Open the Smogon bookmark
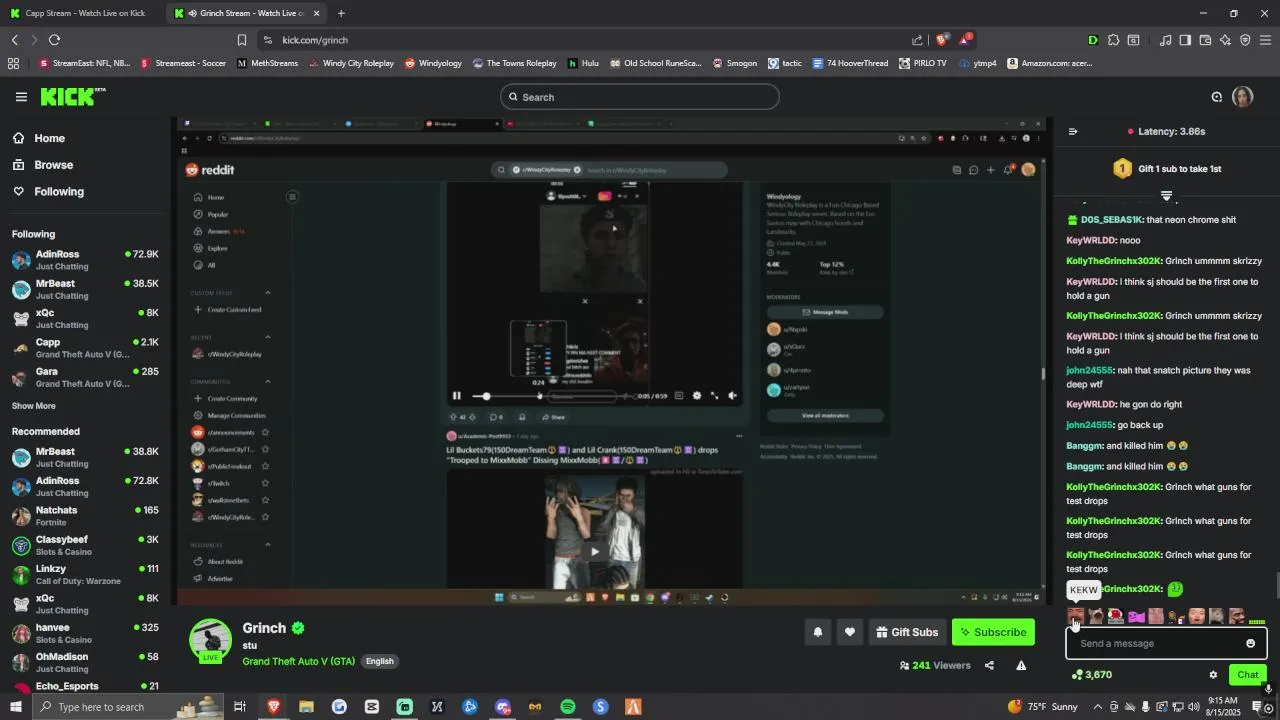The image size is (1280, 720). coord(734,63)
